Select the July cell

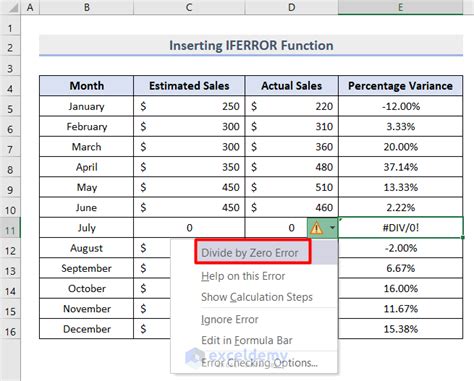point(87,228)
